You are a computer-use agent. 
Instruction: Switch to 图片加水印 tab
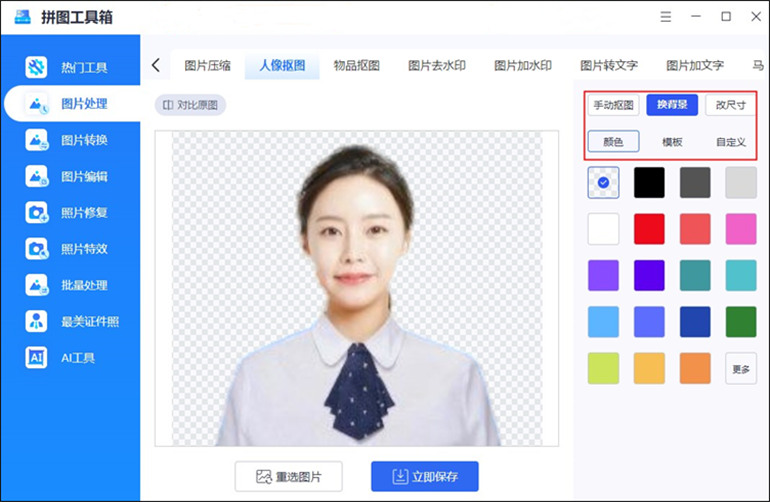522,65
